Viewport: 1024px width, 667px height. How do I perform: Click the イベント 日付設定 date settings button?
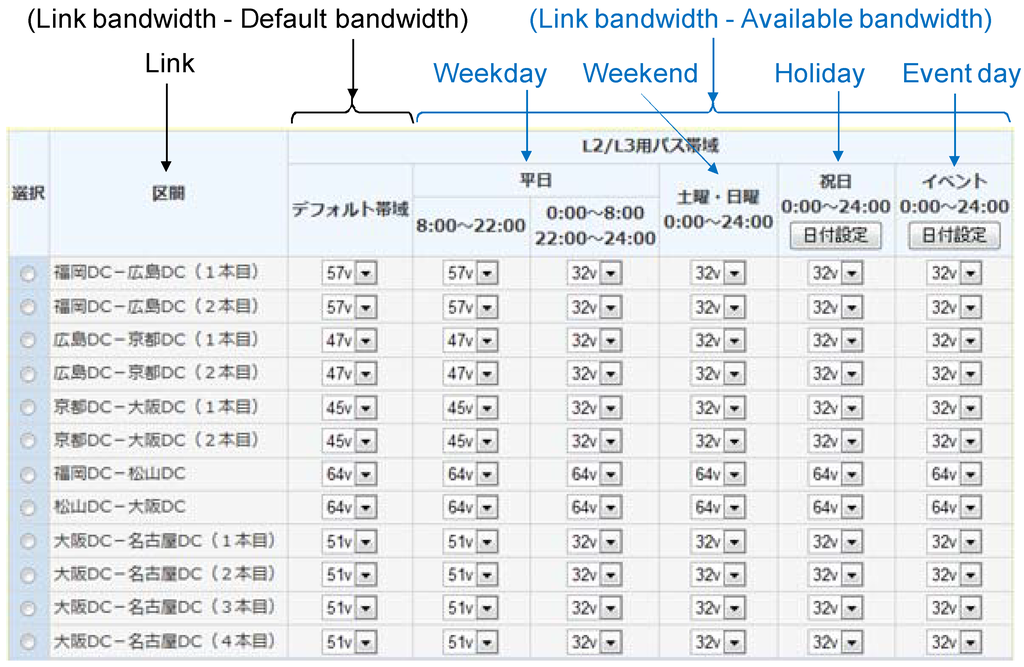tap(953, 235)
